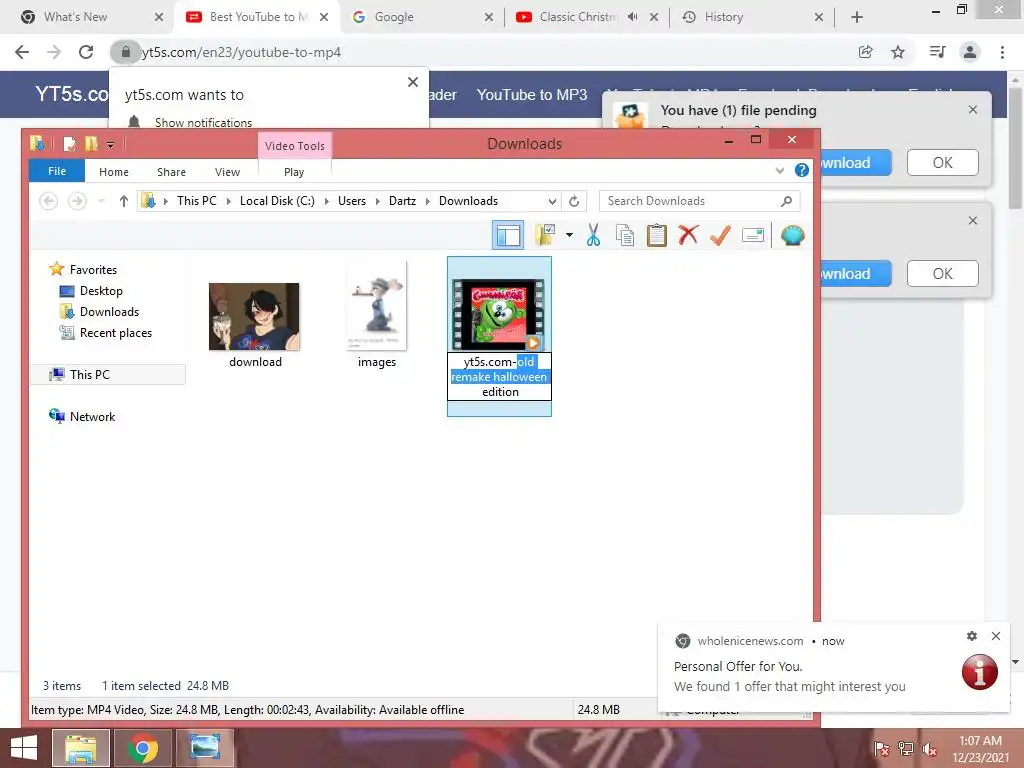
Task: Click Explorer Forward navigation arrow
Action: pos(77,201)
